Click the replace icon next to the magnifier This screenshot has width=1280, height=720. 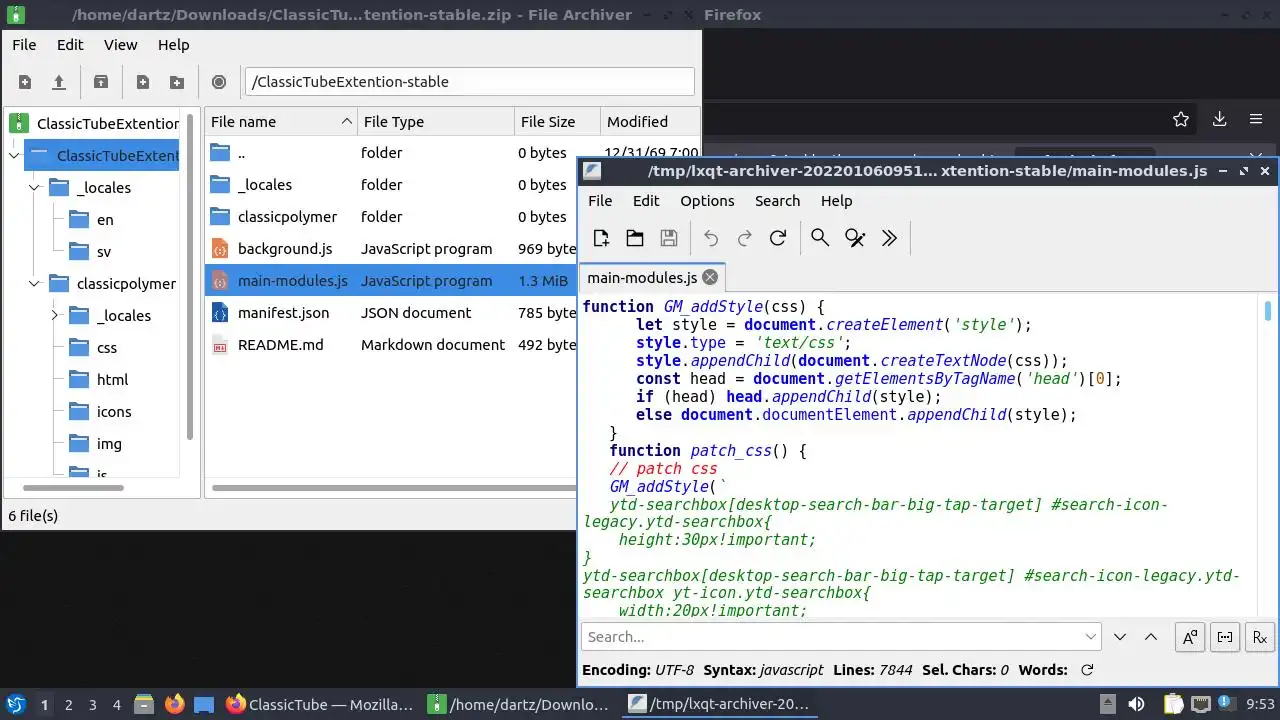[x=855, y=238]
